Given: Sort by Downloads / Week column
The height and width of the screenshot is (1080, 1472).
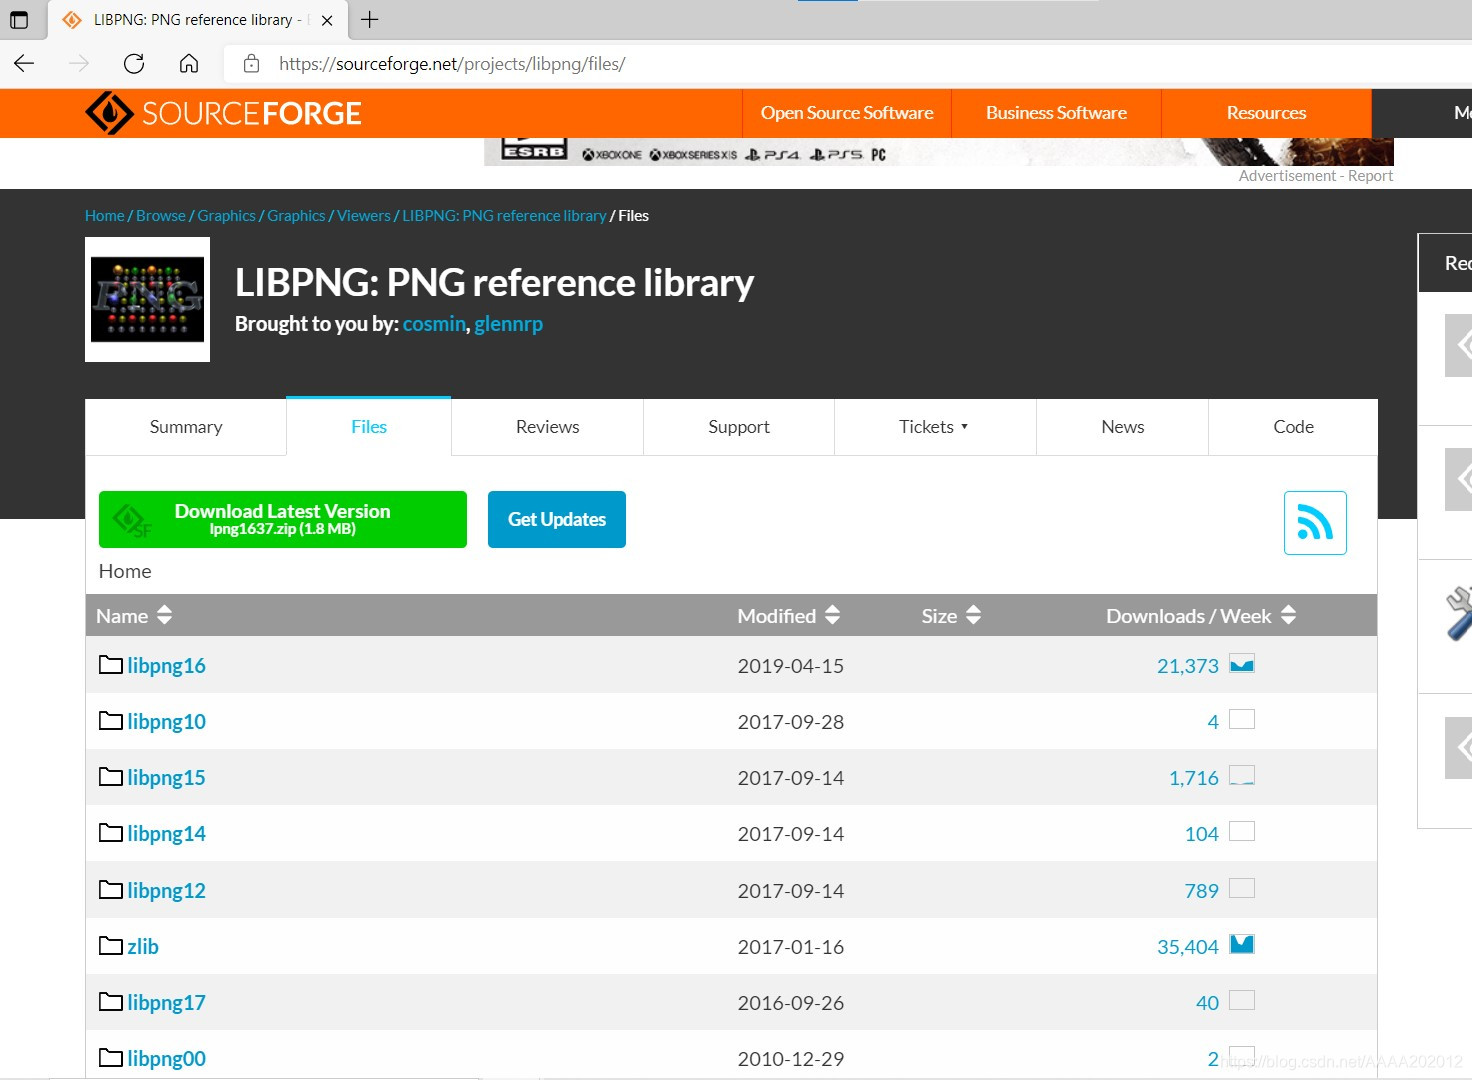Looking at the screenshot, I should 1201,616.
